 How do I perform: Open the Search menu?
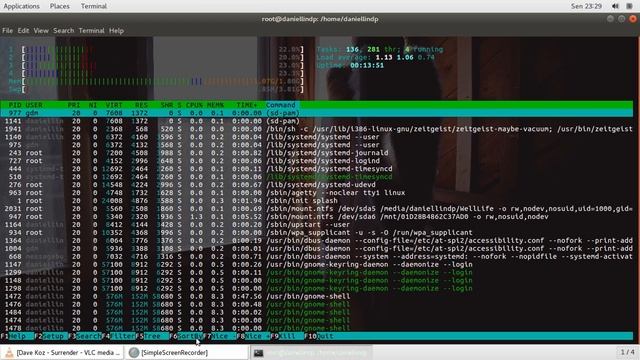tap(64, 31)
